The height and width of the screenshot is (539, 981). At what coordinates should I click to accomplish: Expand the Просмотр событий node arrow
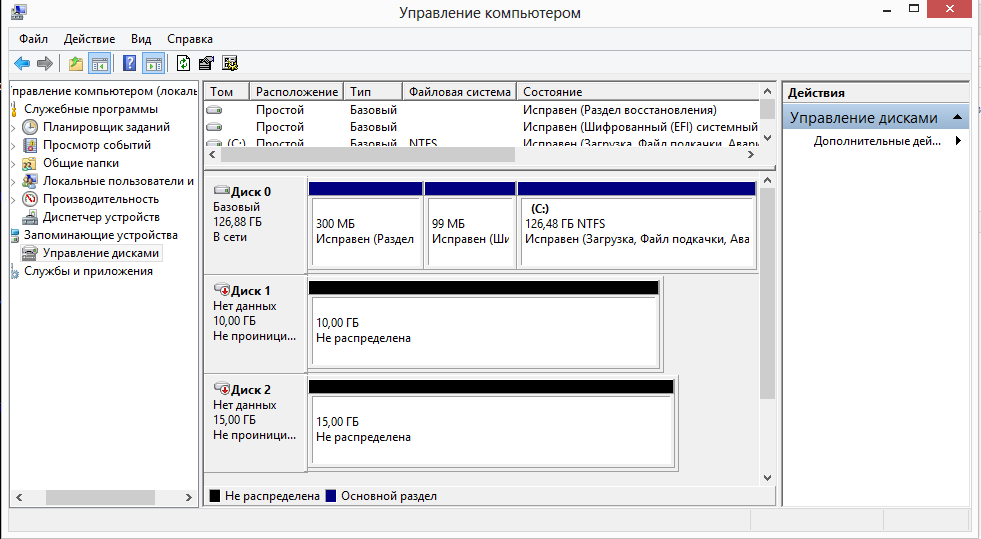[x=14, y=146]
